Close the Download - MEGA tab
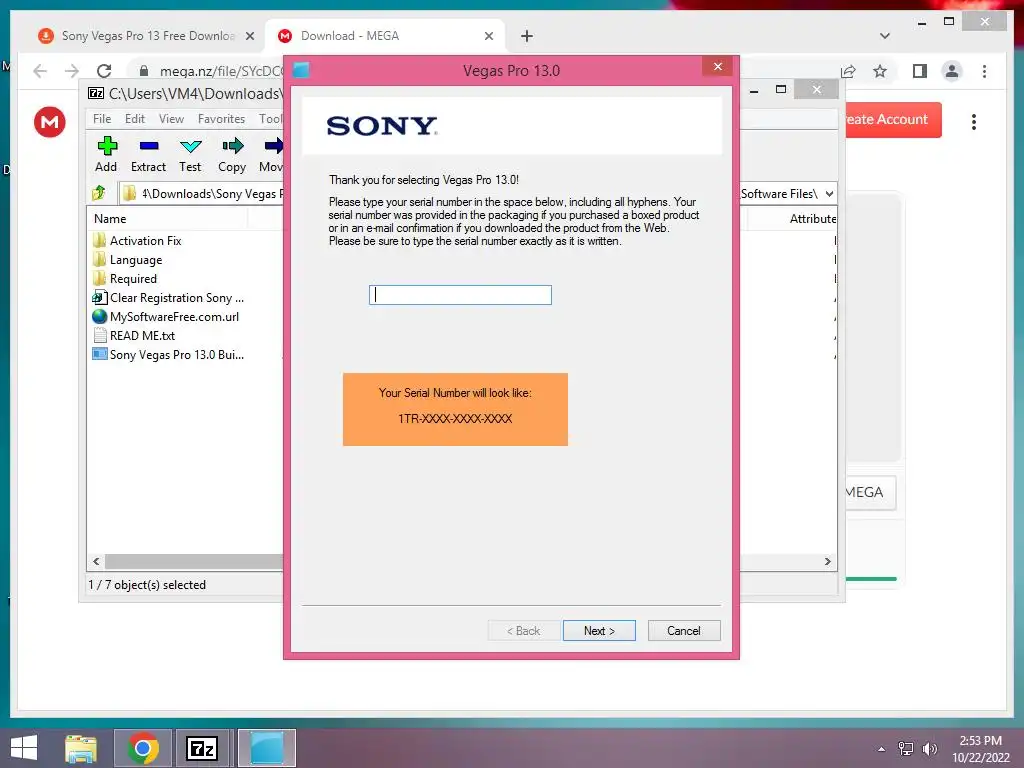1024x768 pixels. 488,37
